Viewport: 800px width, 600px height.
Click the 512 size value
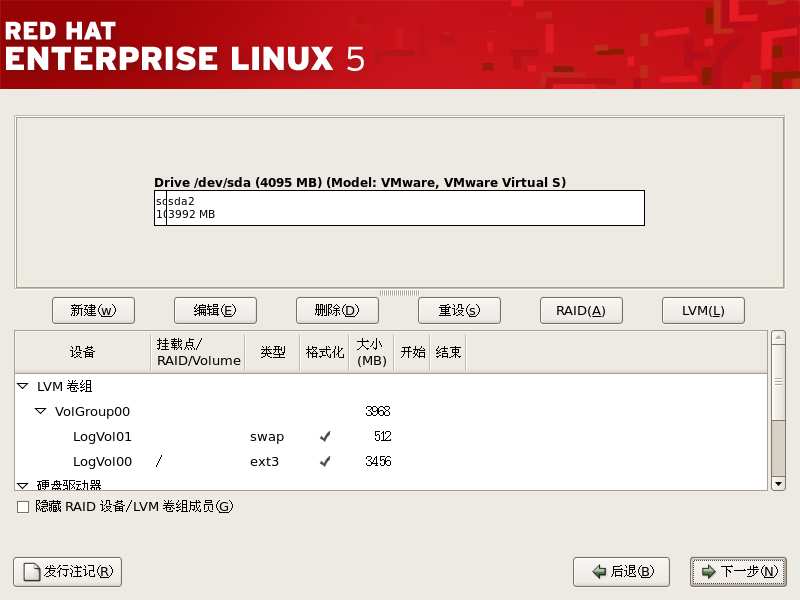383,436
